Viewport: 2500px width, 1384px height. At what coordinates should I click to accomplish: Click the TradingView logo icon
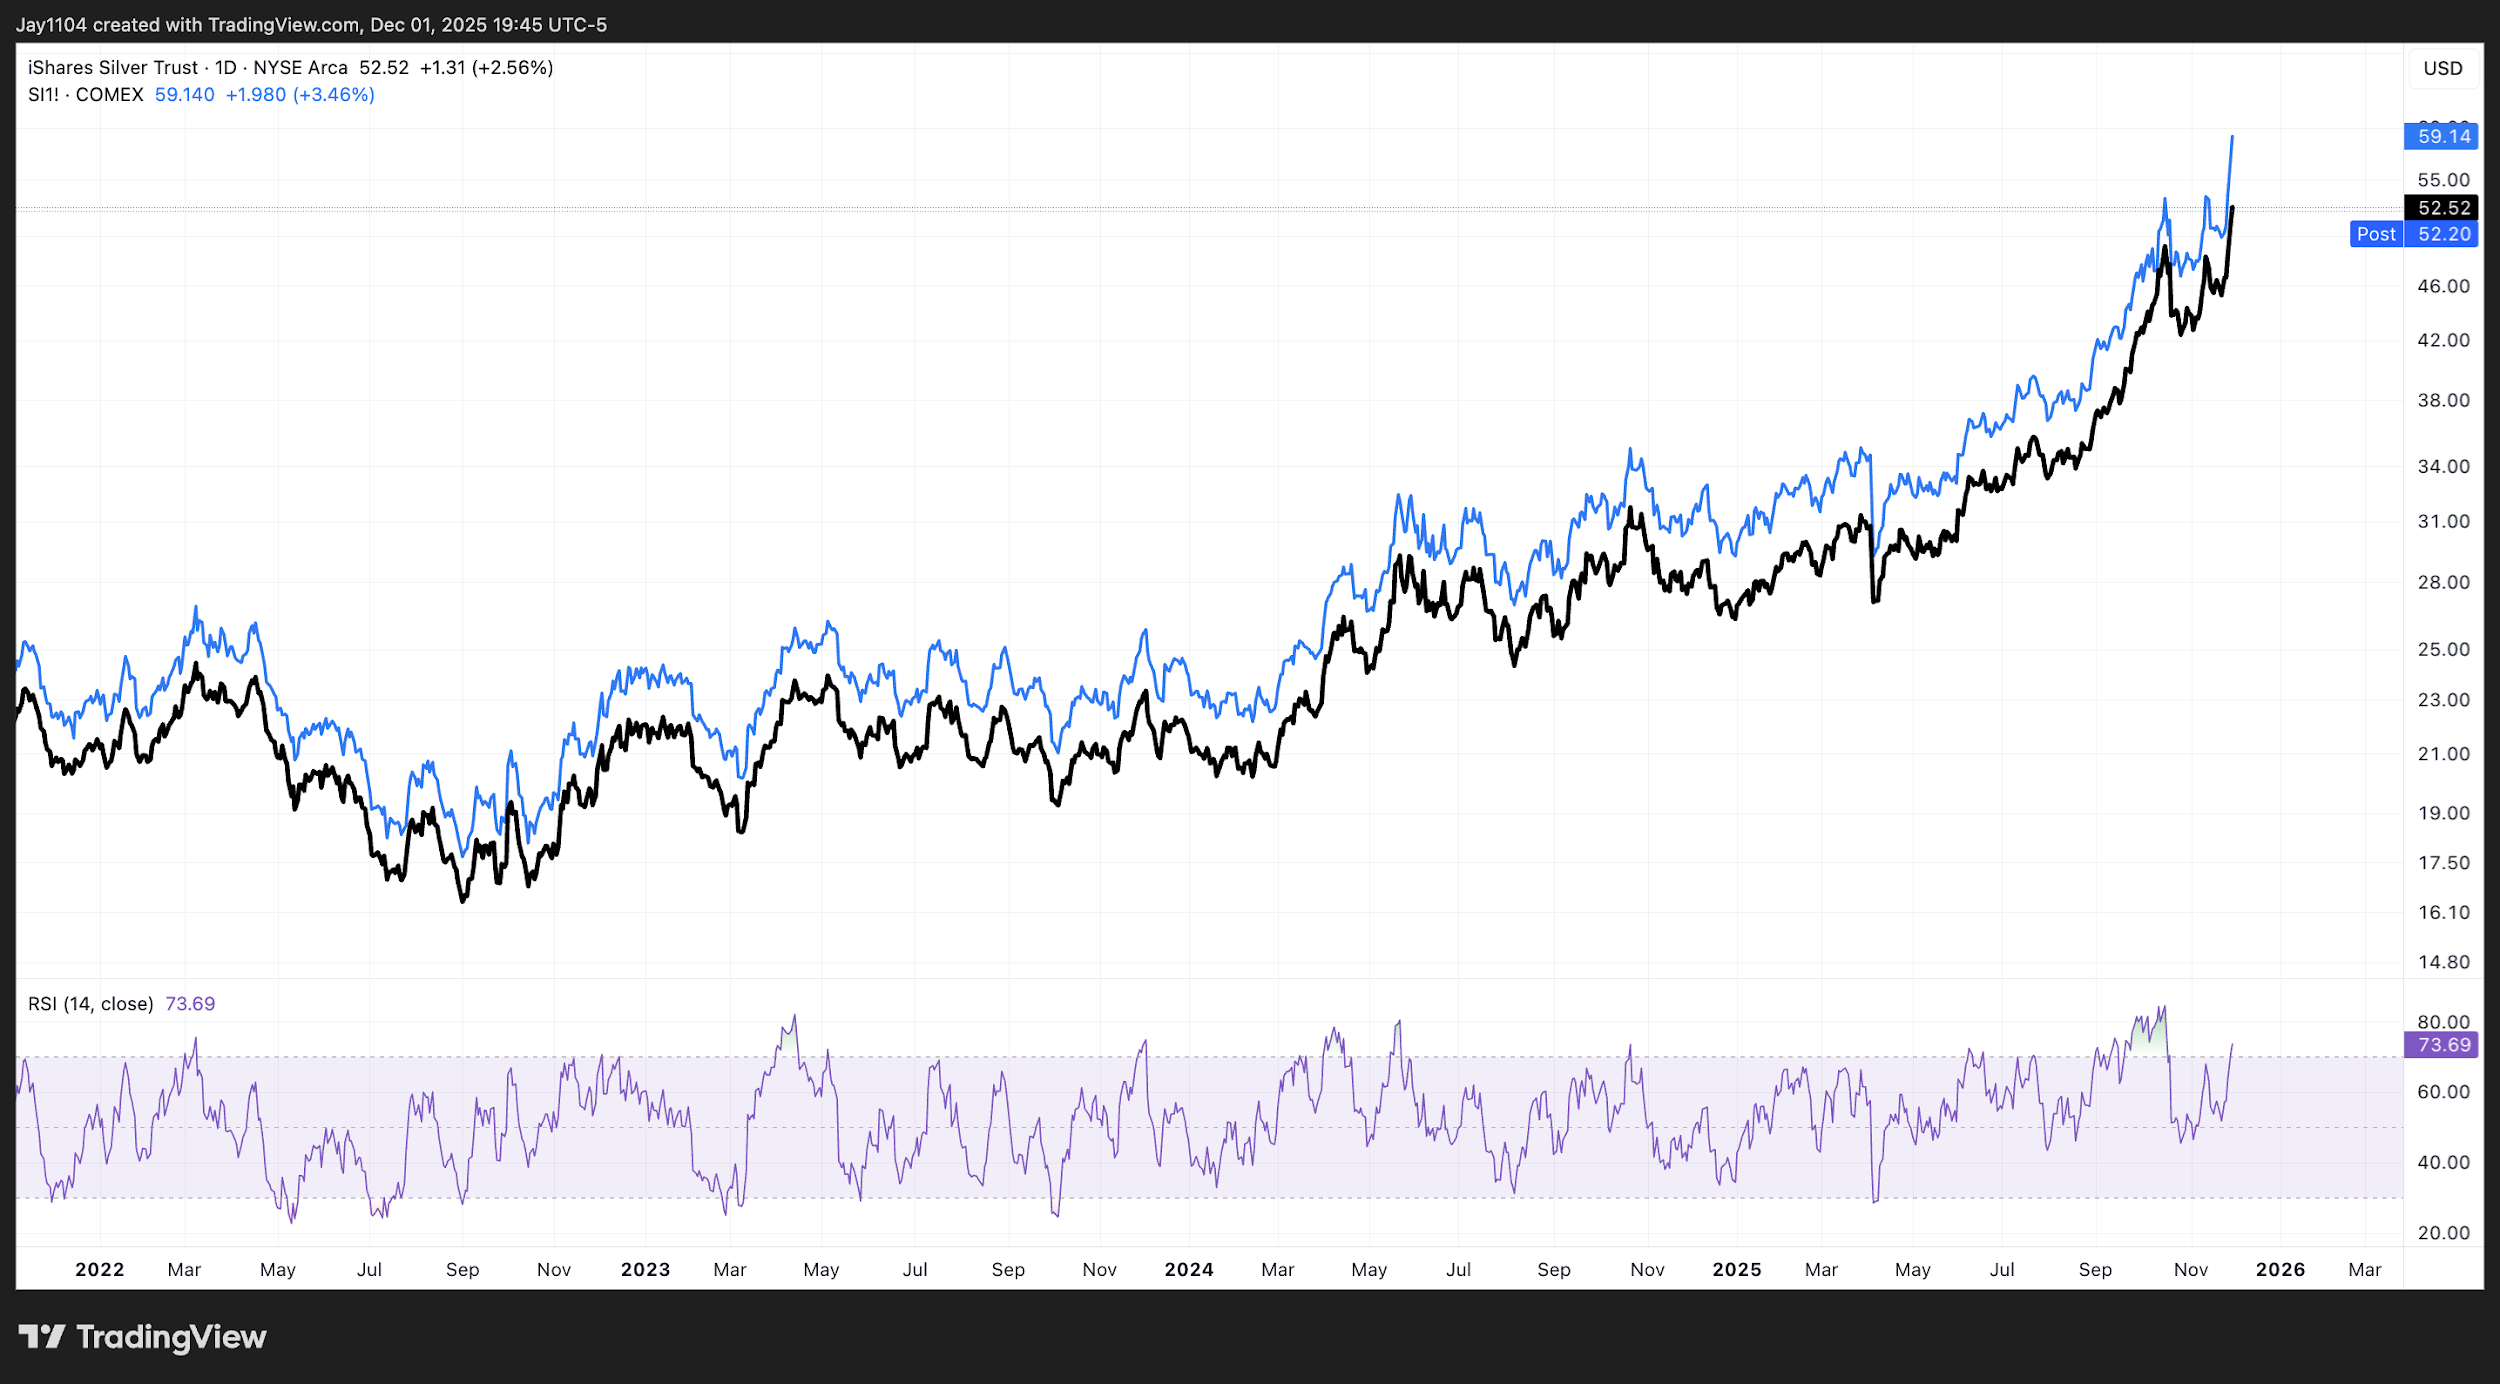41,1336
